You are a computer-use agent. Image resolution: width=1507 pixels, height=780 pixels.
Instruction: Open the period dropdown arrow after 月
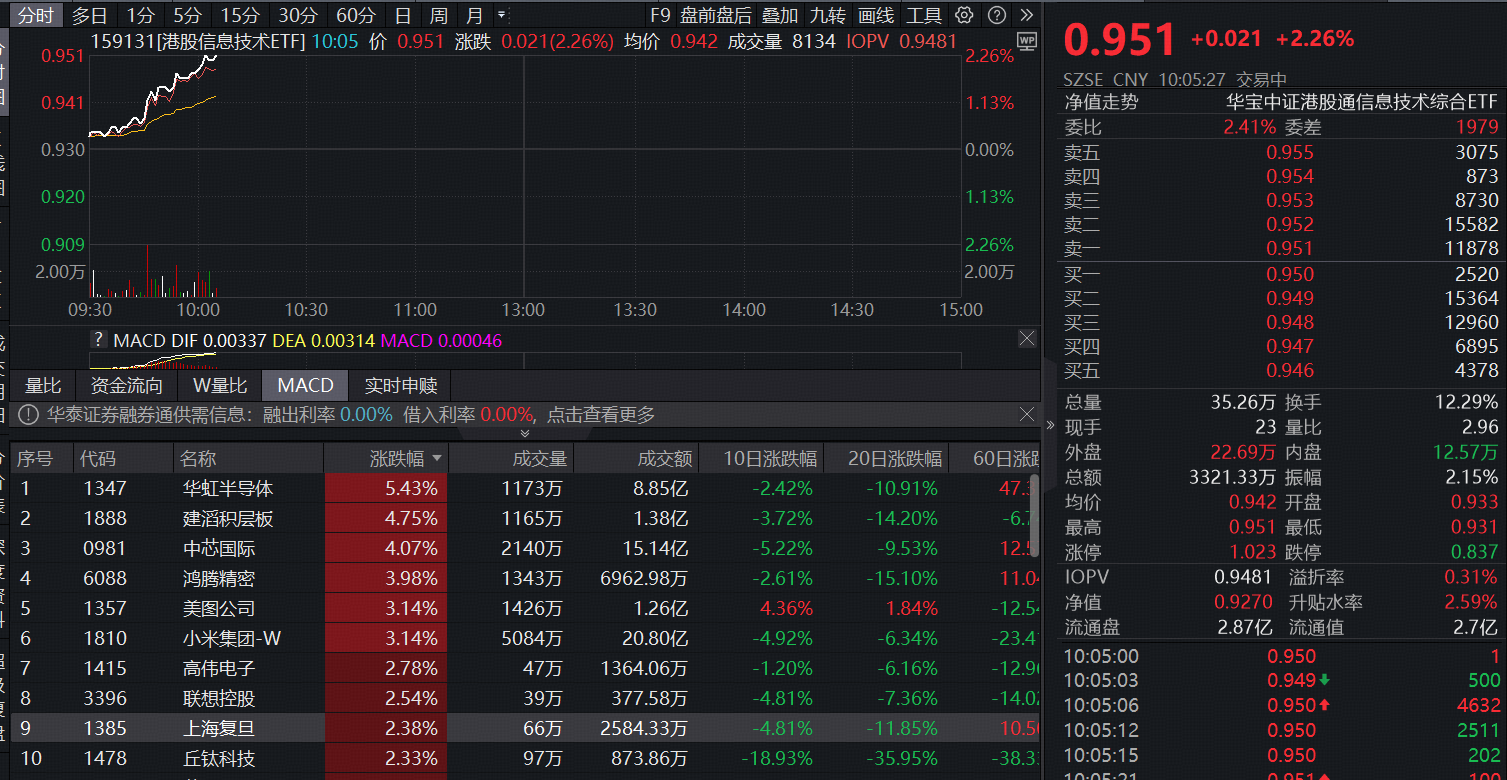[499, 15]
